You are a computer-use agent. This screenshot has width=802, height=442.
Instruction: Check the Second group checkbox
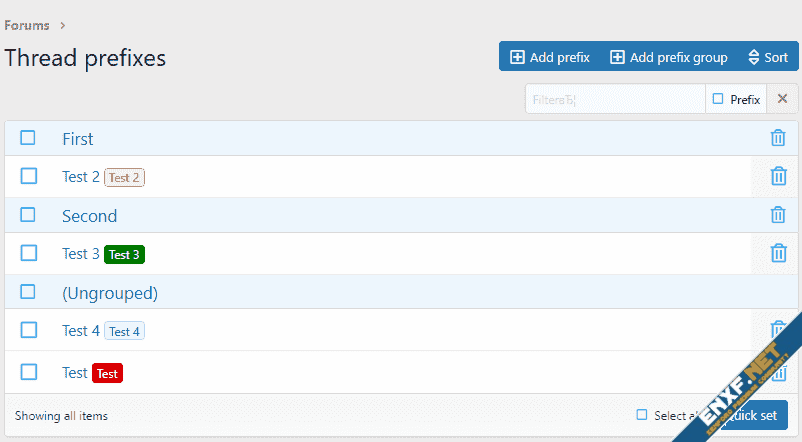tap(28, 215)
